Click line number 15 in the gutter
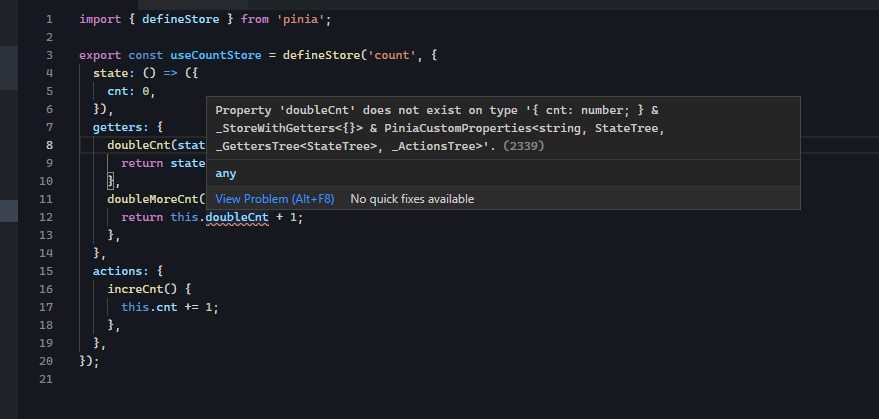The height and width of the screenshot is (419, 879). [x=46, y=271]
